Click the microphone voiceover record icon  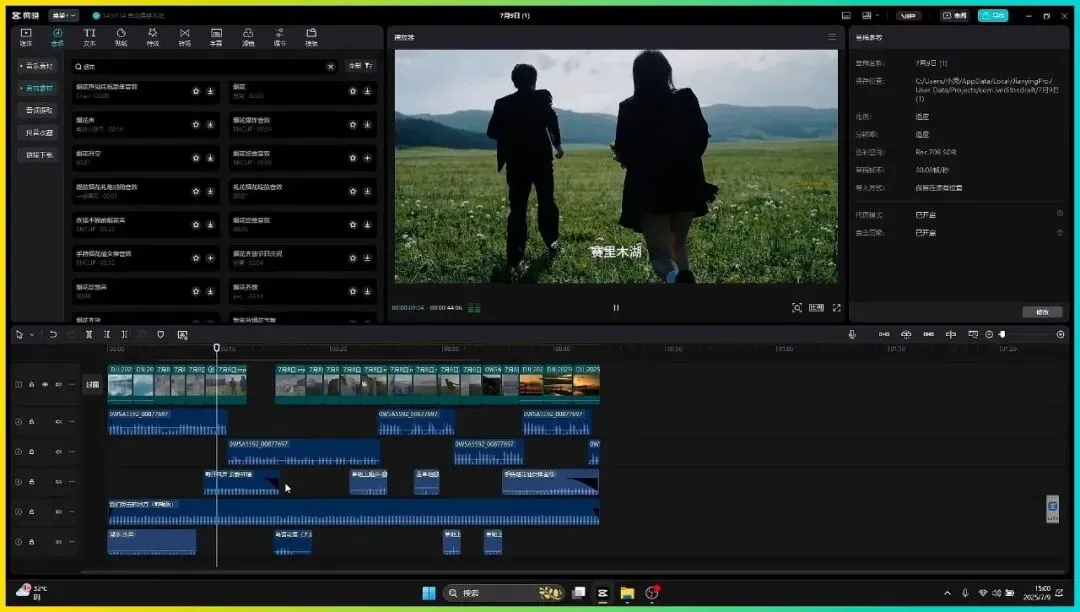click(x=852, y=334)
